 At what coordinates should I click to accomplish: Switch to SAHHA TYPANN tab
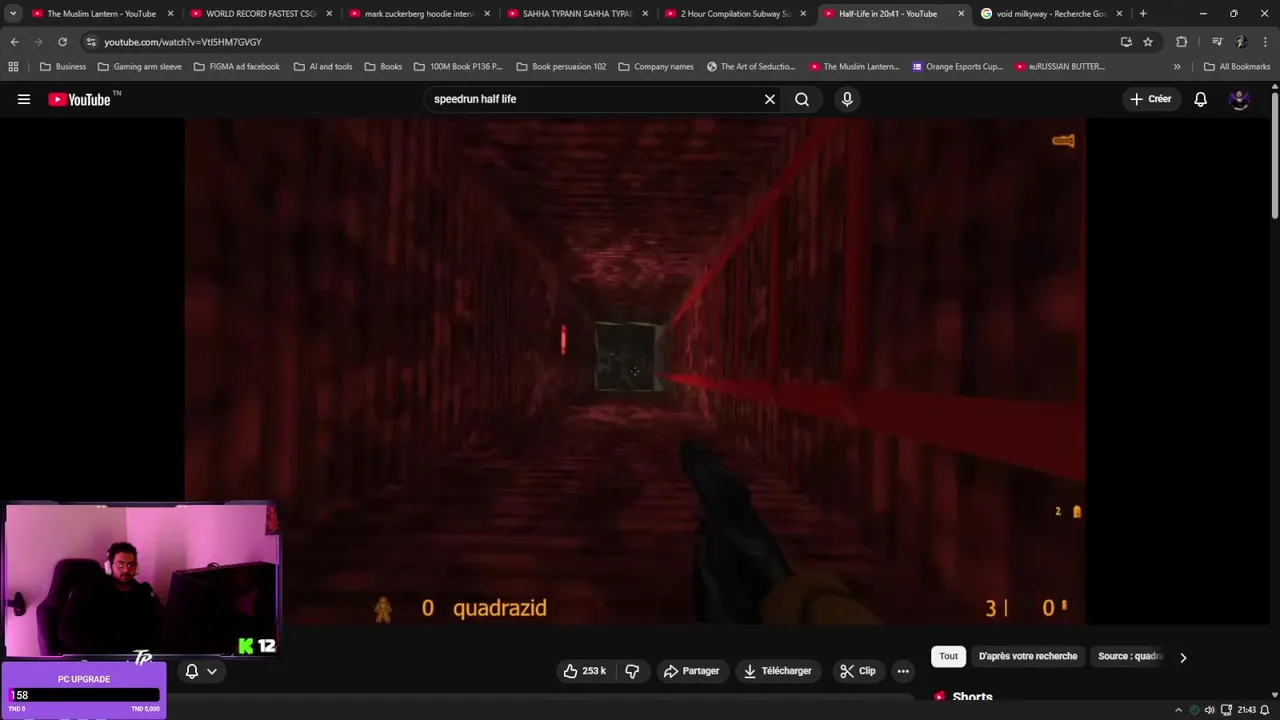[x=575, y=14]
